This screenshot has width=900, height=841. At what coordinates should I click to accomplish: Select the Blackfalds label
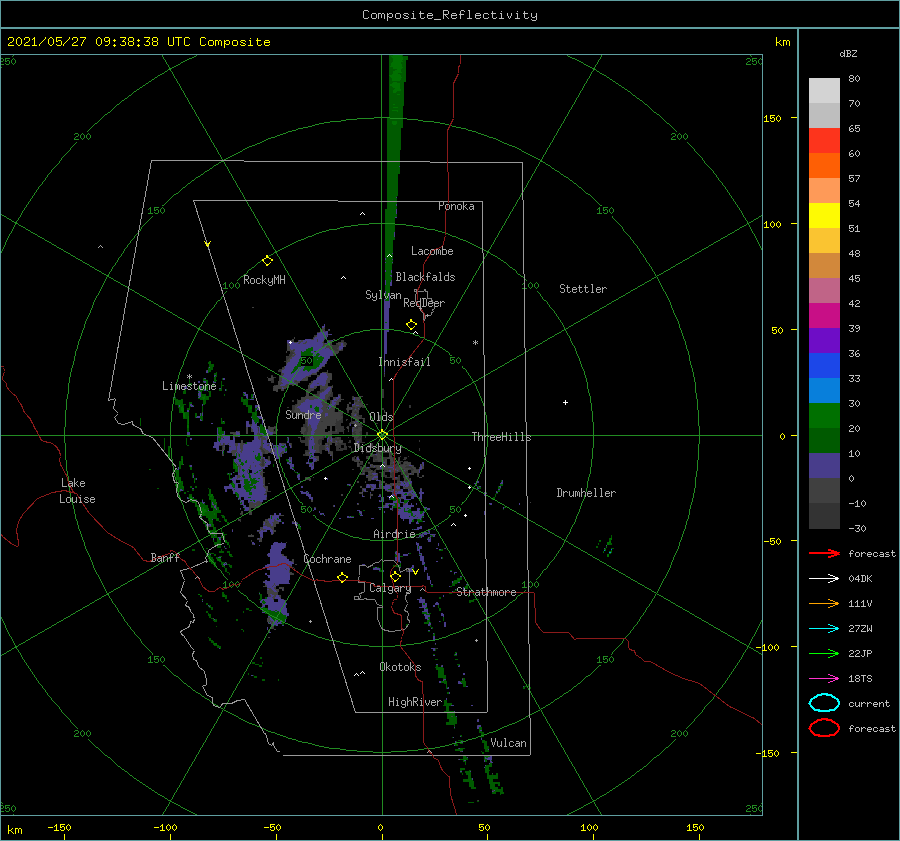tap(425, 277)
